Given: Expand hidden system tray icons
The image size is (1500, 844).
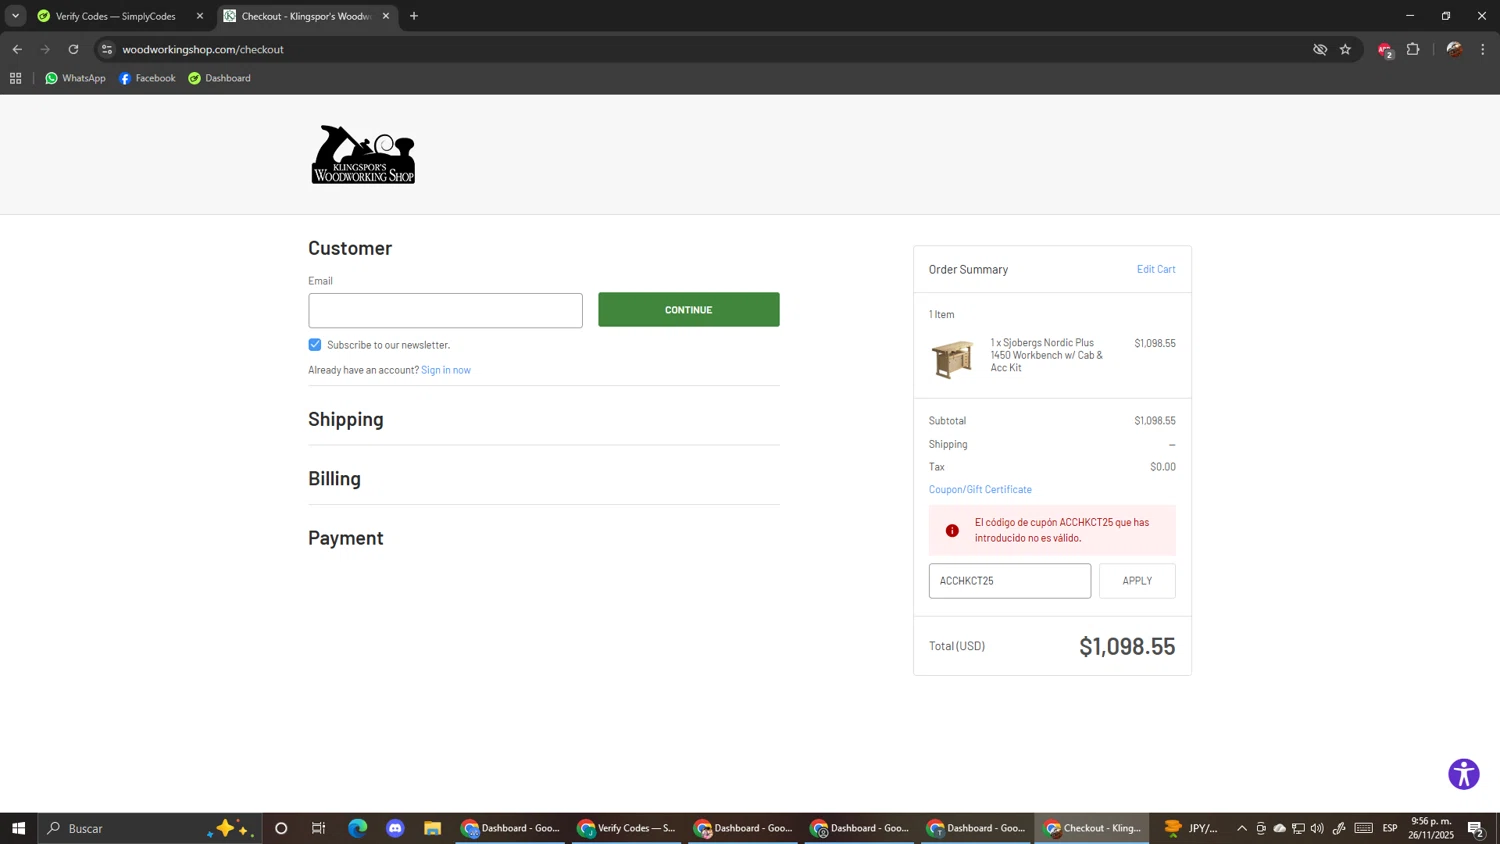Looking at the screenshot, I should pyautogui.click(x=1242, y=828).
